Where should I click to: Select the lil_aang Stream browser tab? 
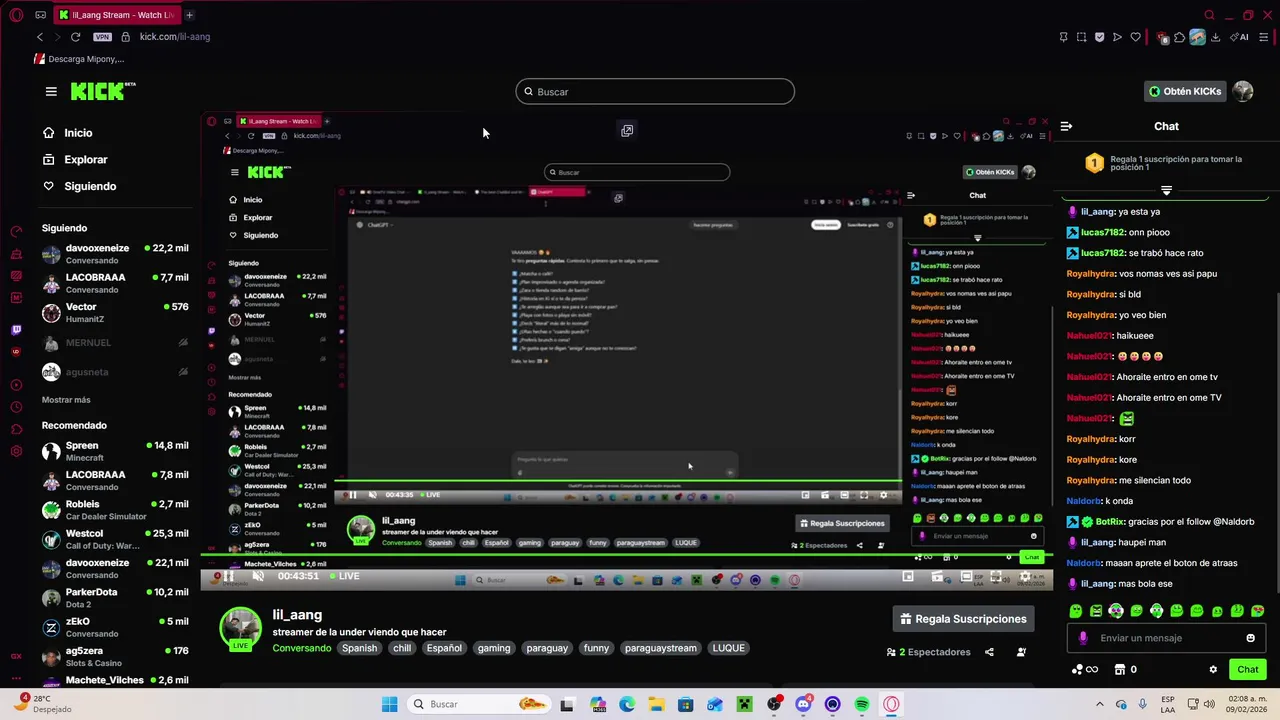pos(116,15)
